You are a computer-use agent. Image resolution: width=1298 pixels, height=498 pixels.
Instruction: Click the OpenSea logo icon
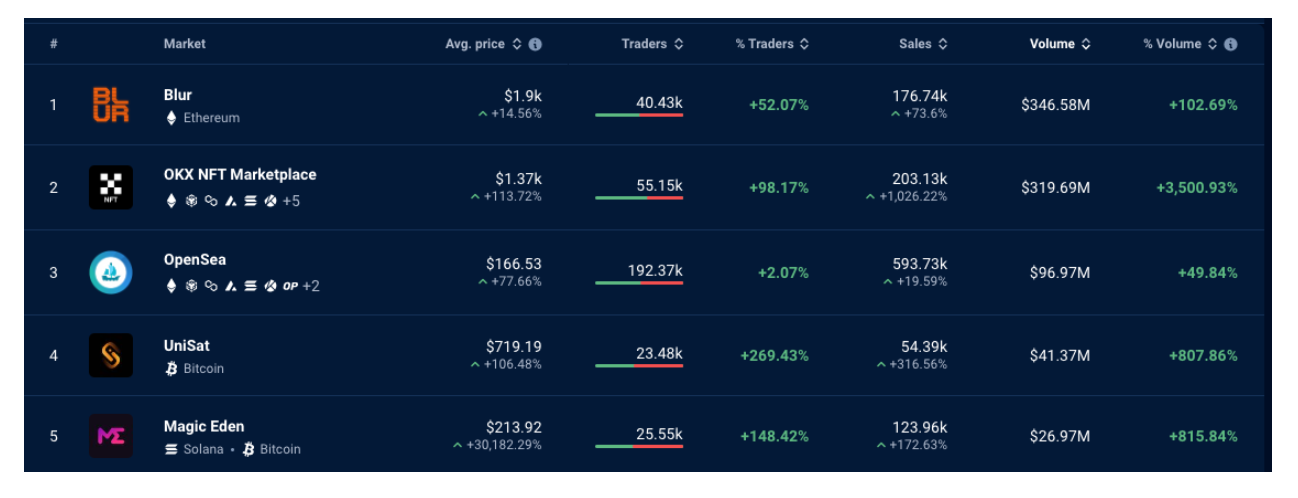(111, 273)
